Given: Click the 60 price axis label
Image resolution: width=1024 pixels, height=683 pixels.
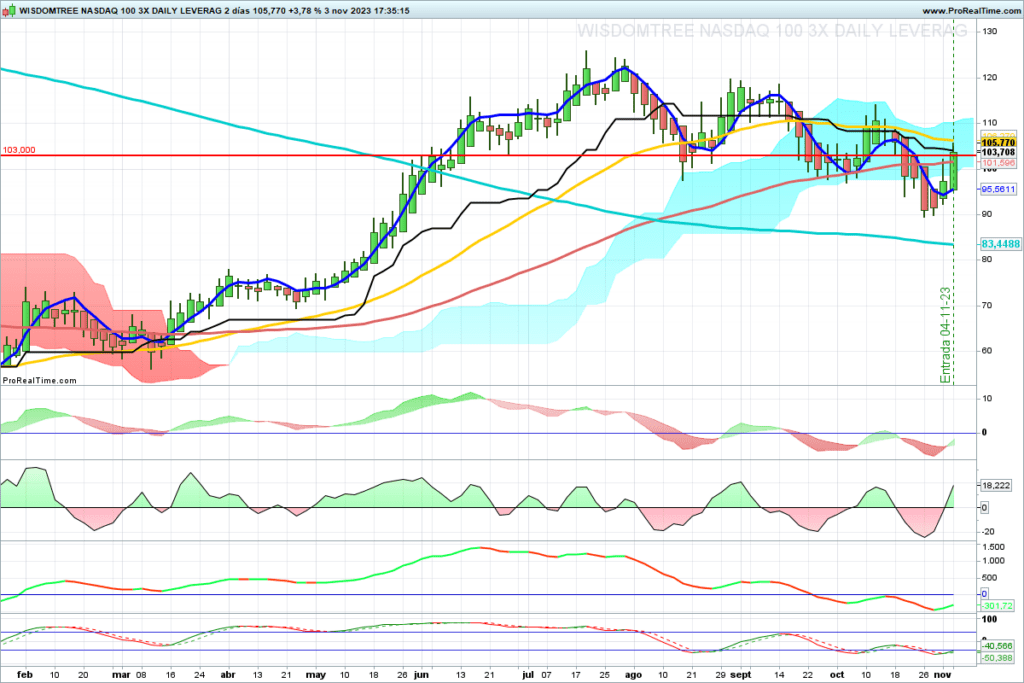Looking at the screenshot, I should tap(987, 351).
